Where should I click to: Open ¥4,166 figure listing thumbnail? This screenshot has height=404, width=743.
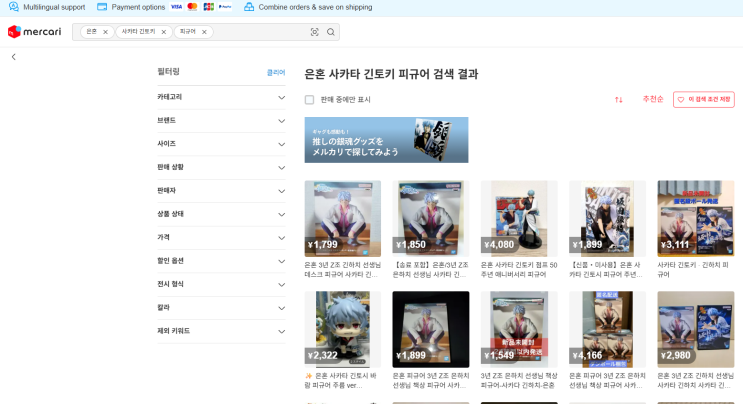[607, 329]
